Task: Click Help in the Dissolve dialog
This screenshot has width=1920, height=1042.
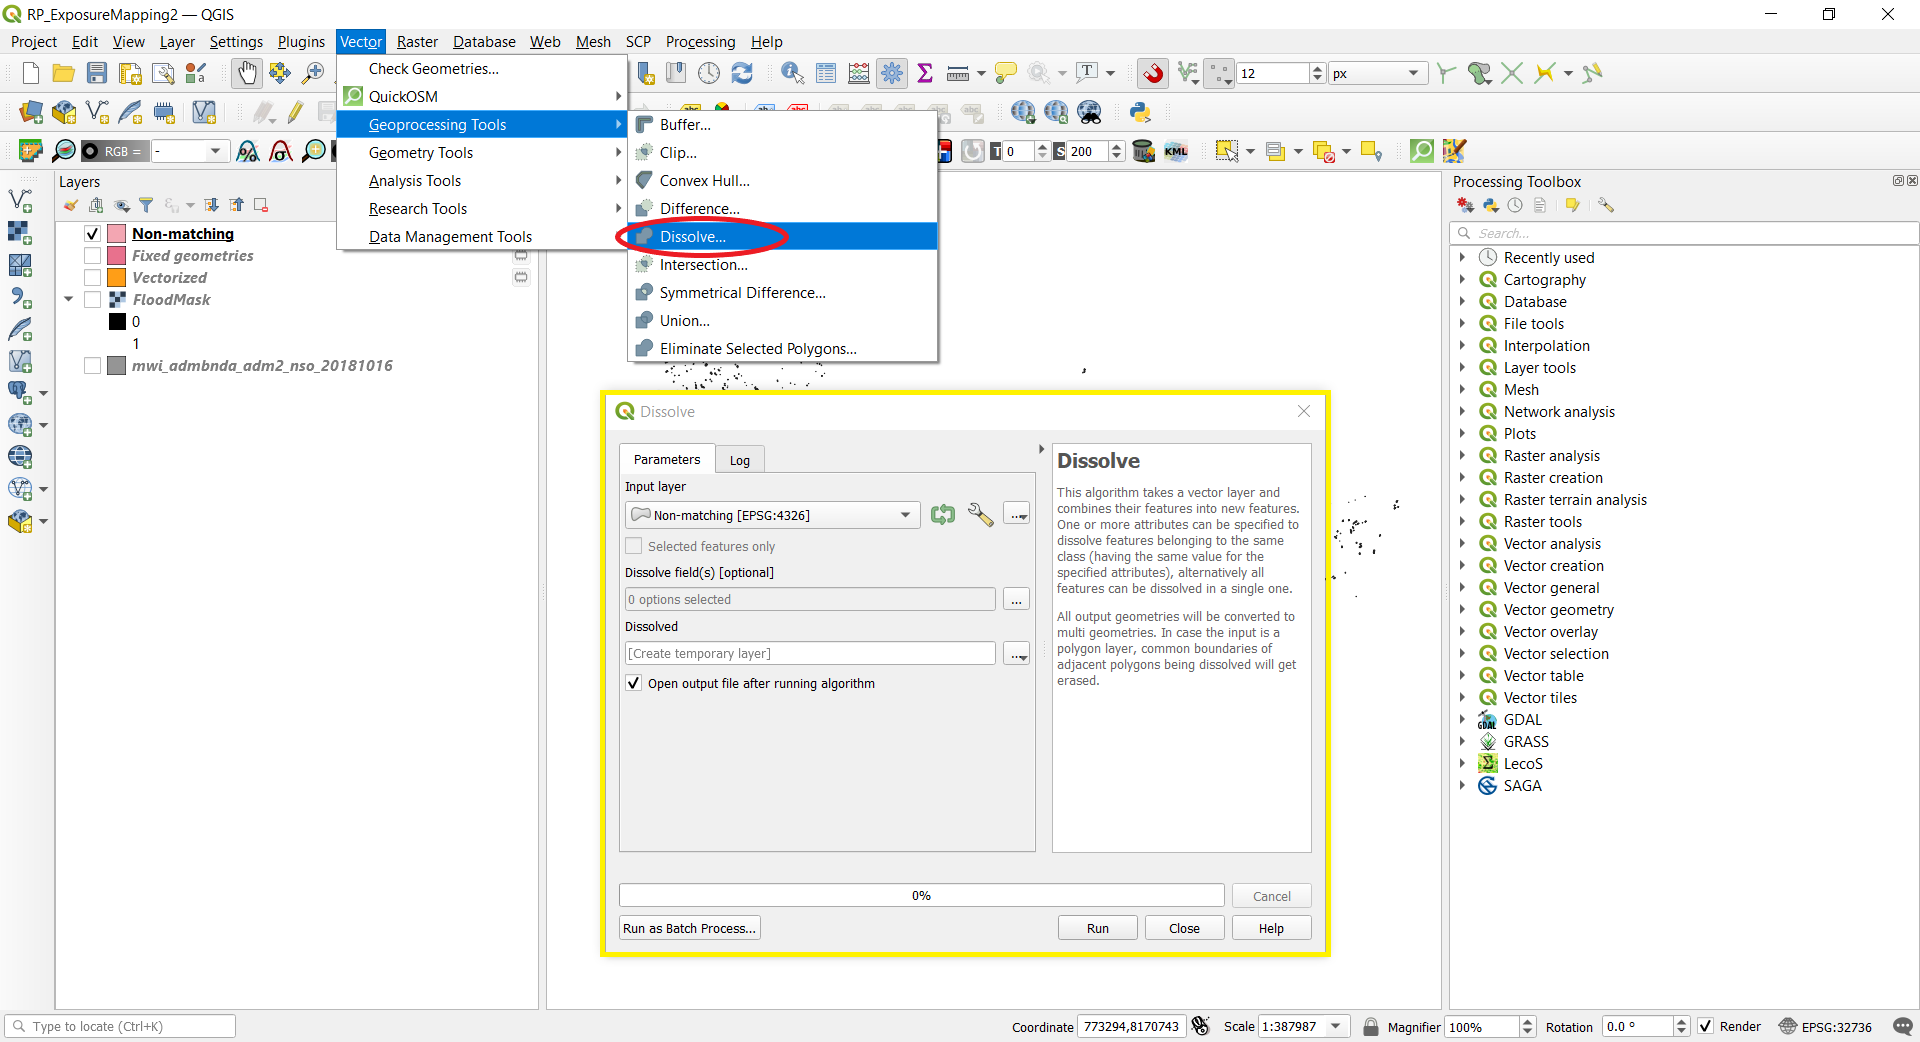Action: pyautogui.click(x=1270, y=927)
